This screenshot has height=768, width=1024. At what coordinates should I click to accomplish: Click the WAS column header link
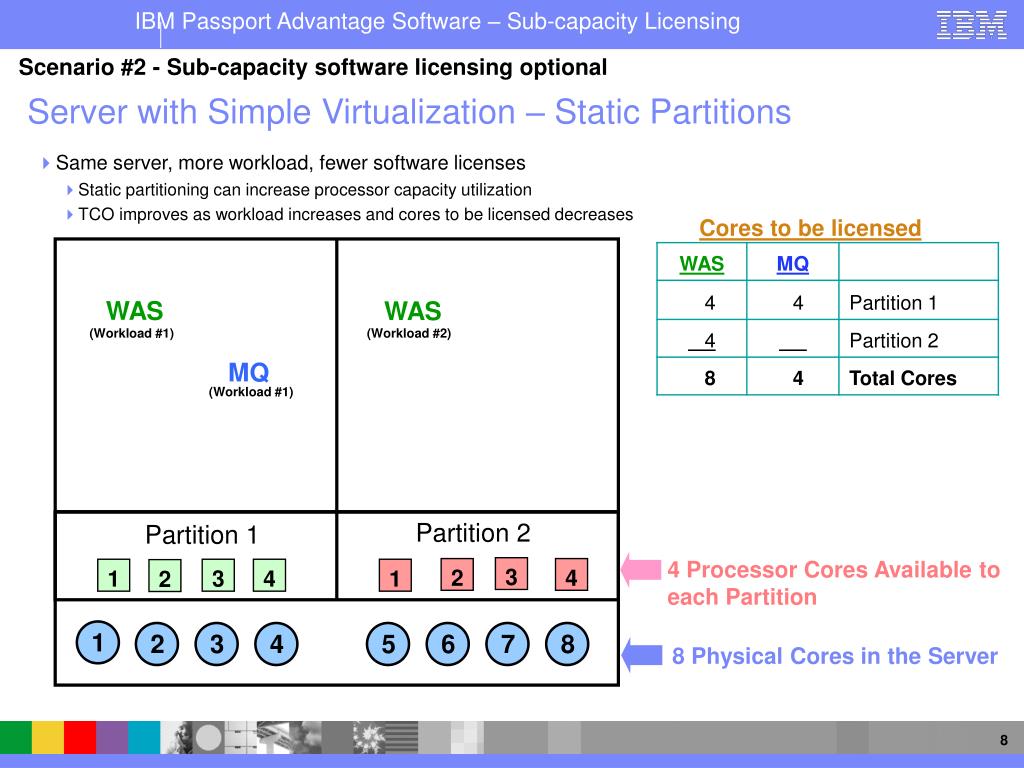701,264
